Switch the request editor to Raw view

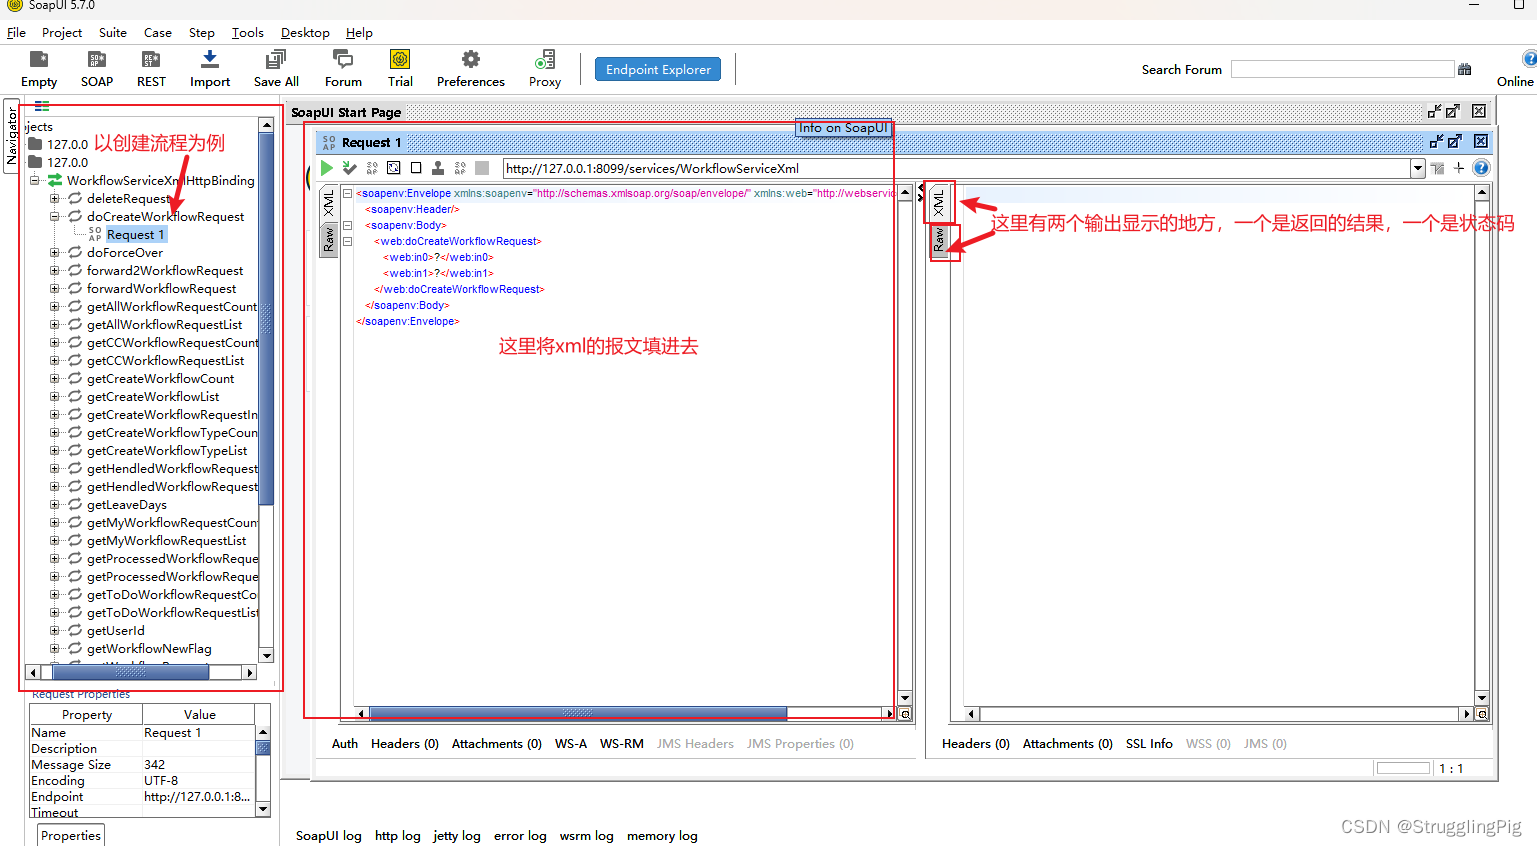click(x=328, y=239)
